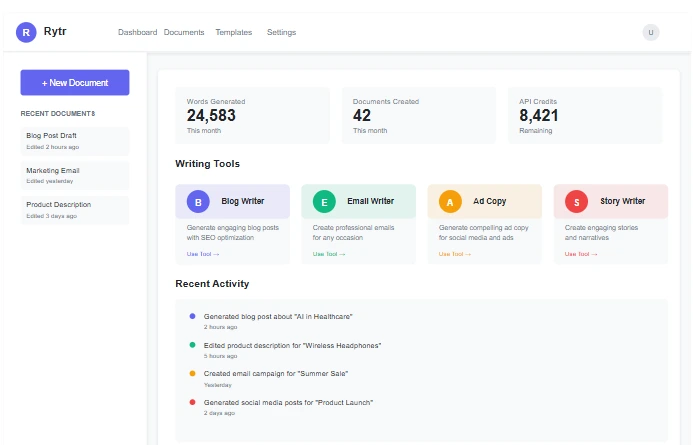This screenshot has height=445, width=693.
Task: Select the Blog Writer B icon
Action: (198, 202)
